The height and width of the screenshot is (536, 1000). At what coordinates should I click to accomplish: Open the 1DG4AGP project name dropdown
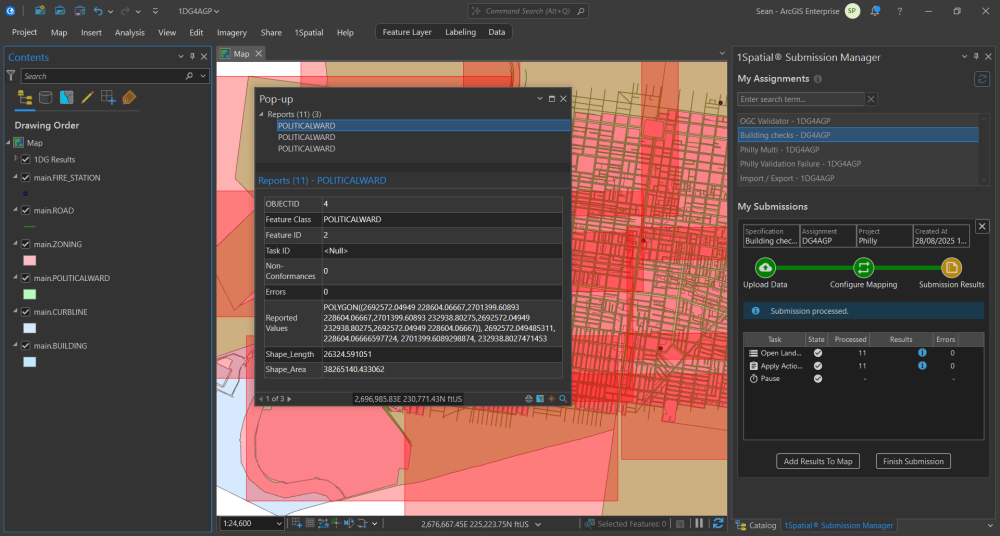pos(217,11)
